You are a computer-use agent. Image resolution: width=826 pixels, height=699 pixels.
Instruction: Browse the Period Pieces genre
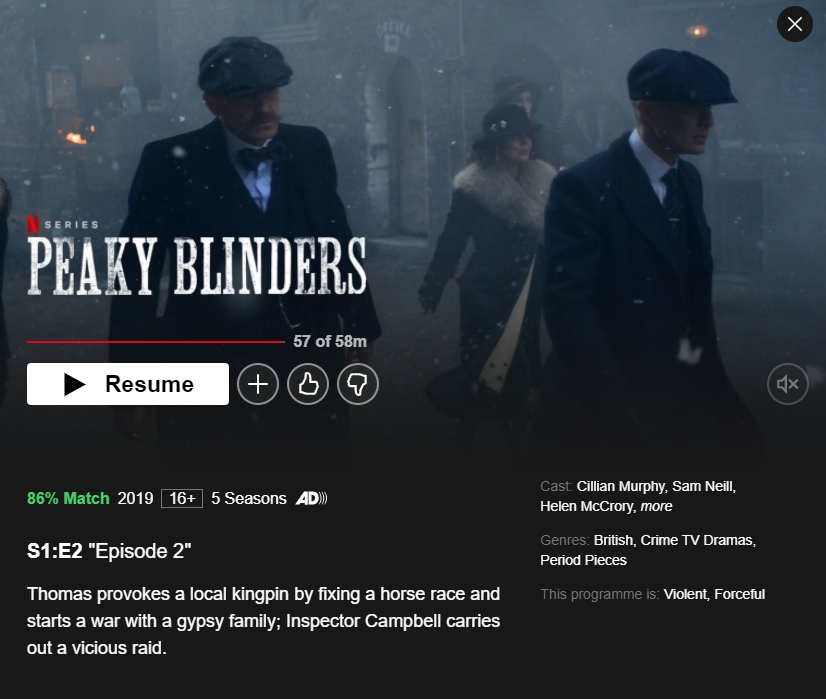[583, 560]
